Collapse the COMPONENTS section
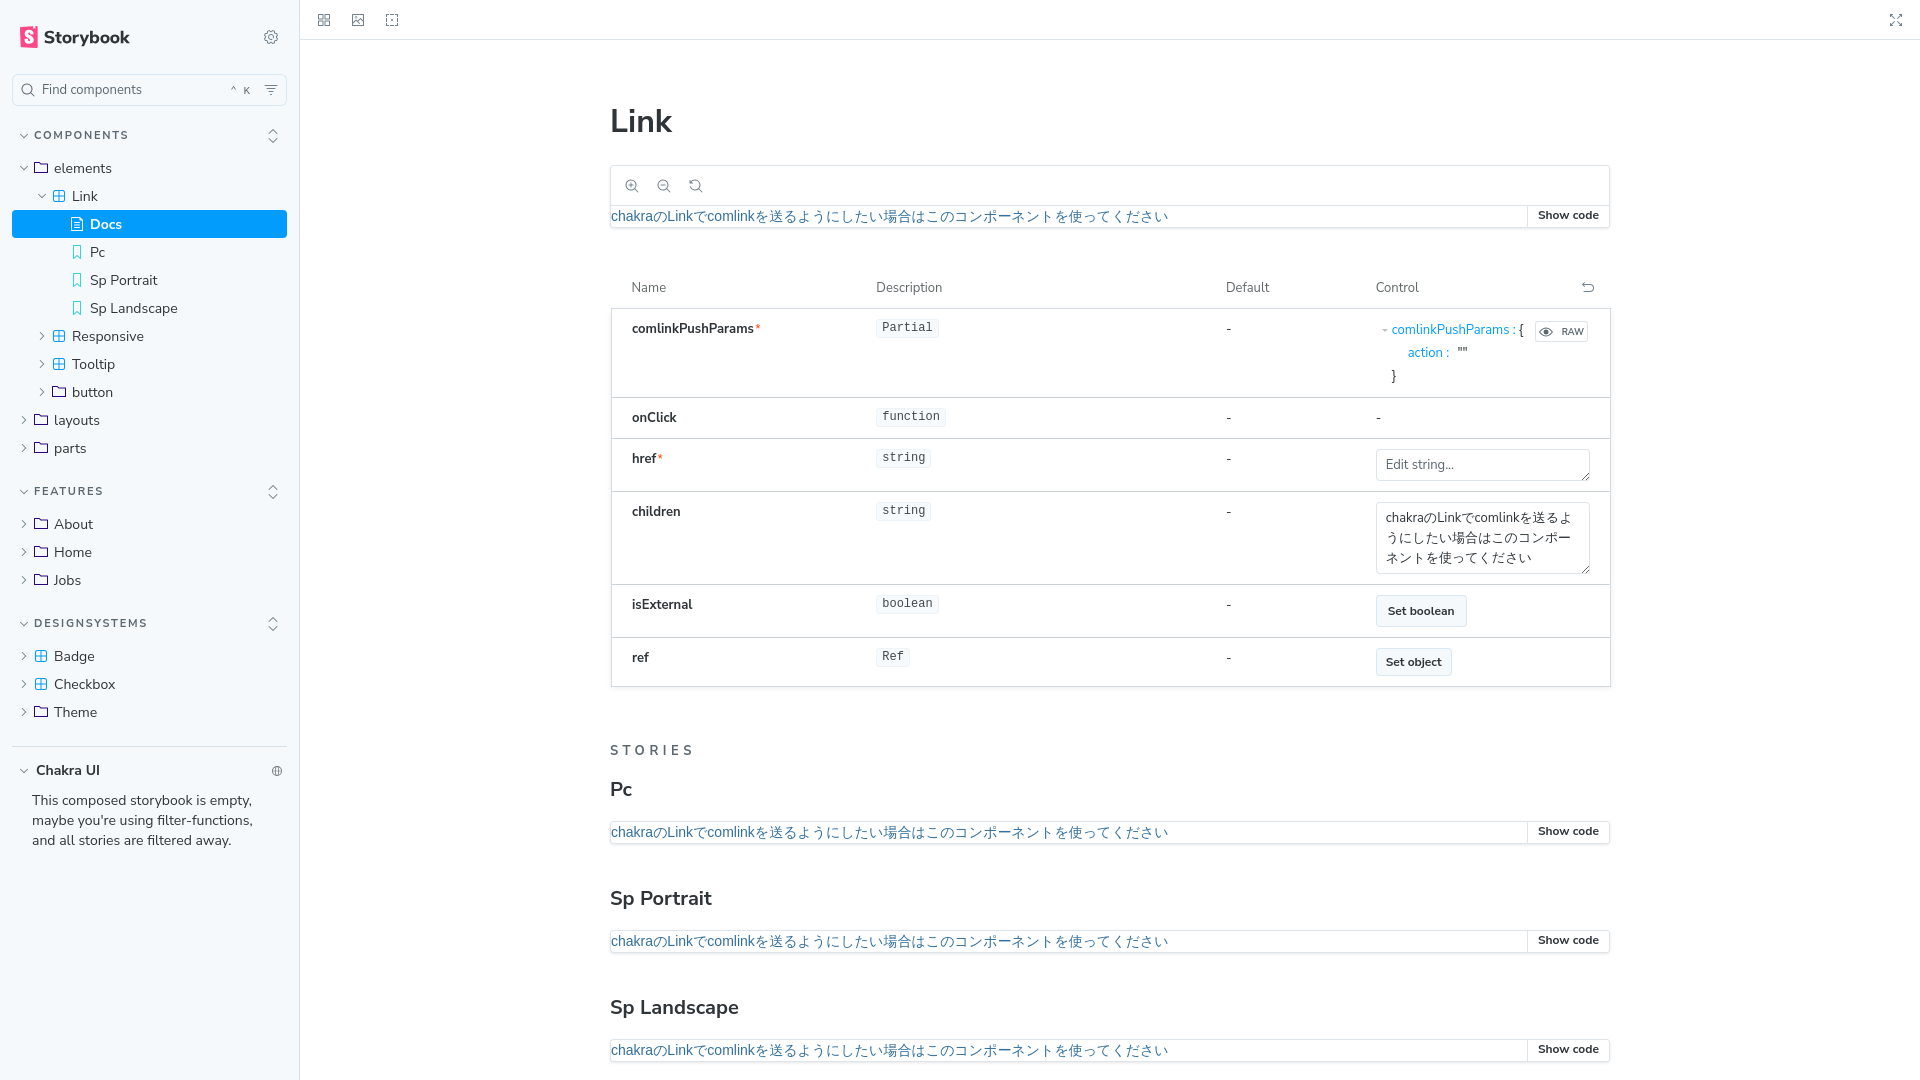 click(x=74, y=135)
